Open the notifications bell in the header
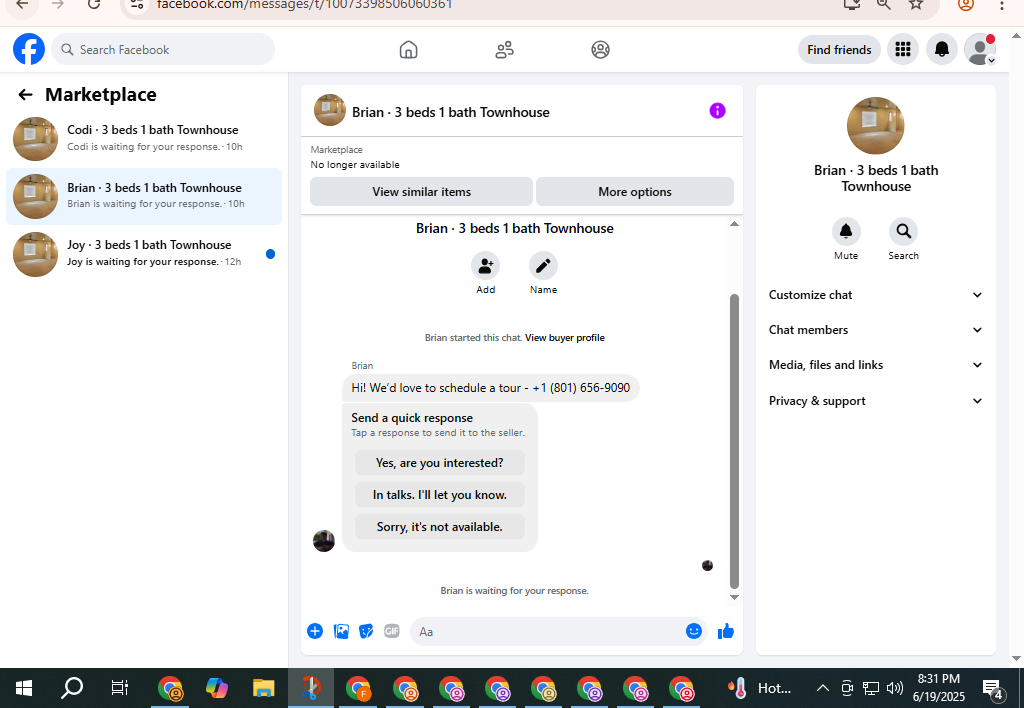 coord(942,50)
